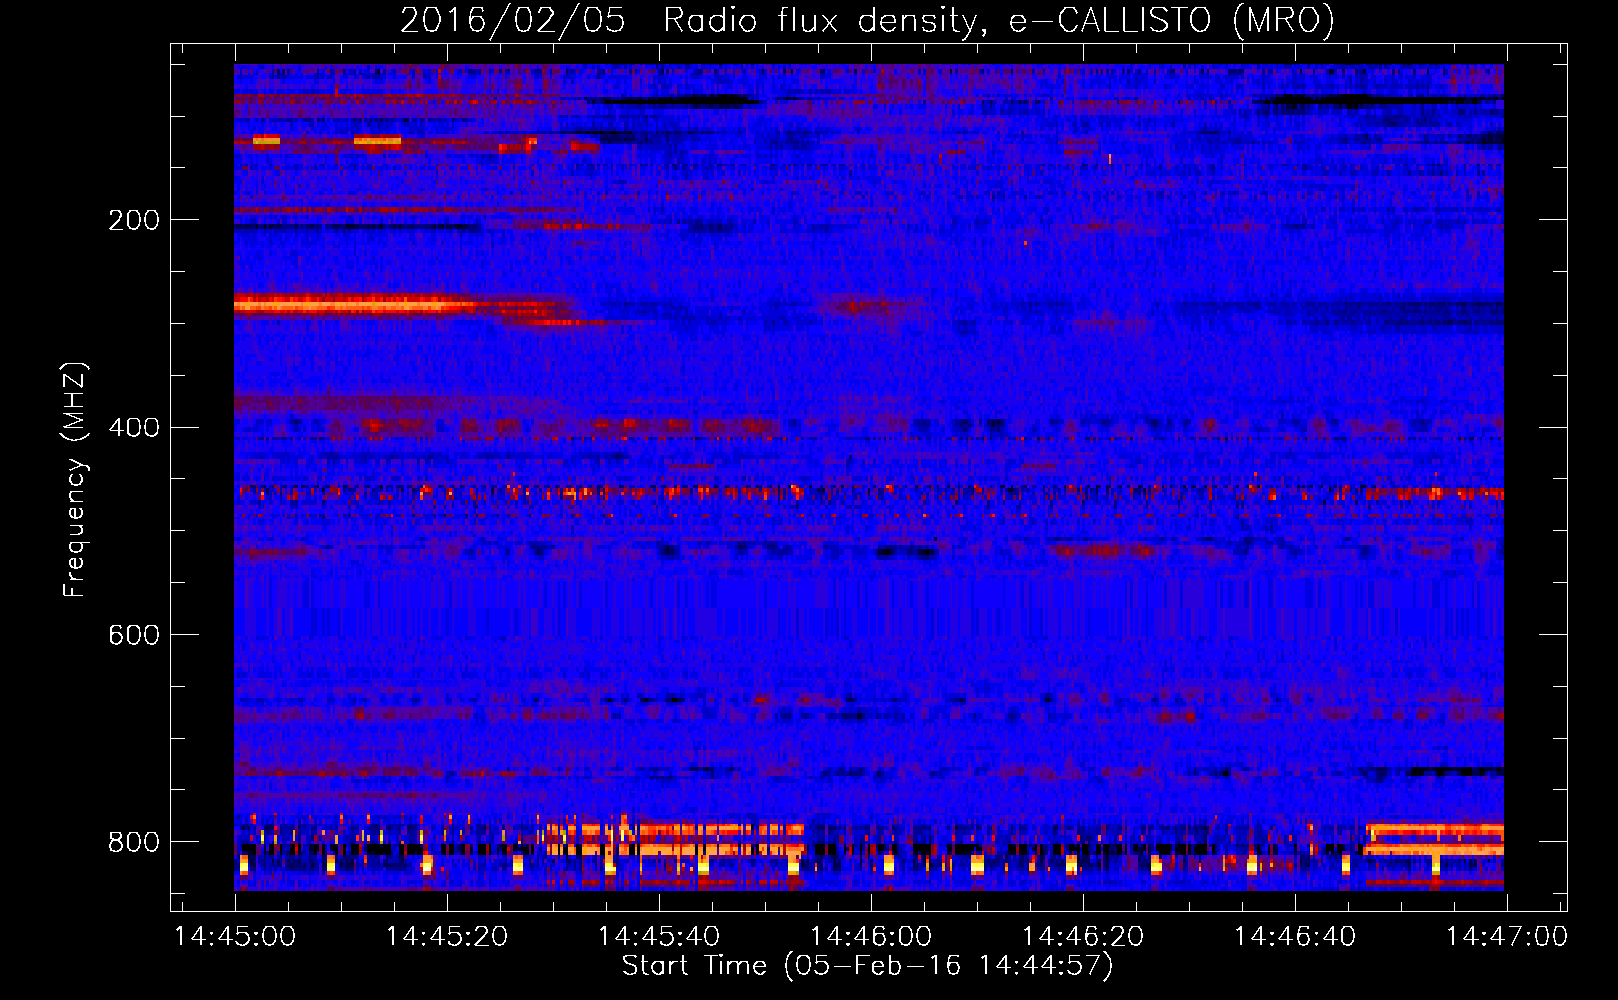Click the 600 frequency tick label
Image resolution: width=1618 pixels, height=1000 pixels.
[x=134, y=635]
